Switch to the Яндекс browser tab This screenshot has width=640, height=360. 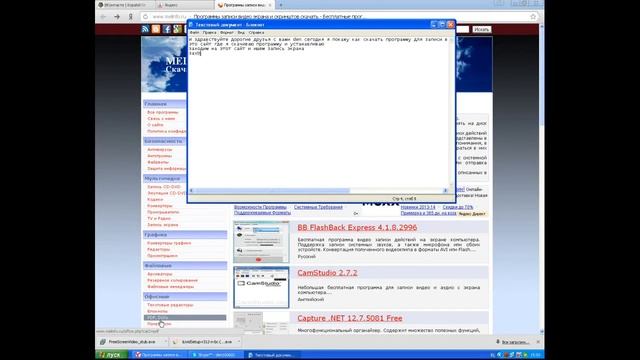[x=184, y=5]
